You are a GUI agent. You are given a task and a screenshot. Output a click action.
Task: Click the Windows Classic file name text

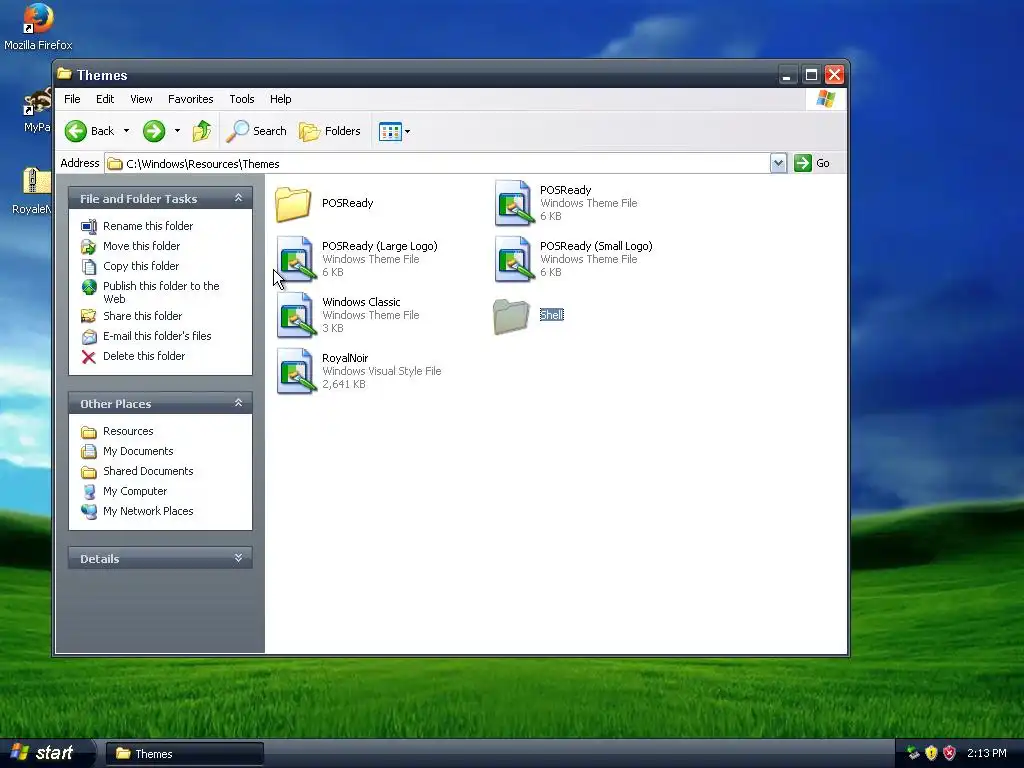pos(361,302)
